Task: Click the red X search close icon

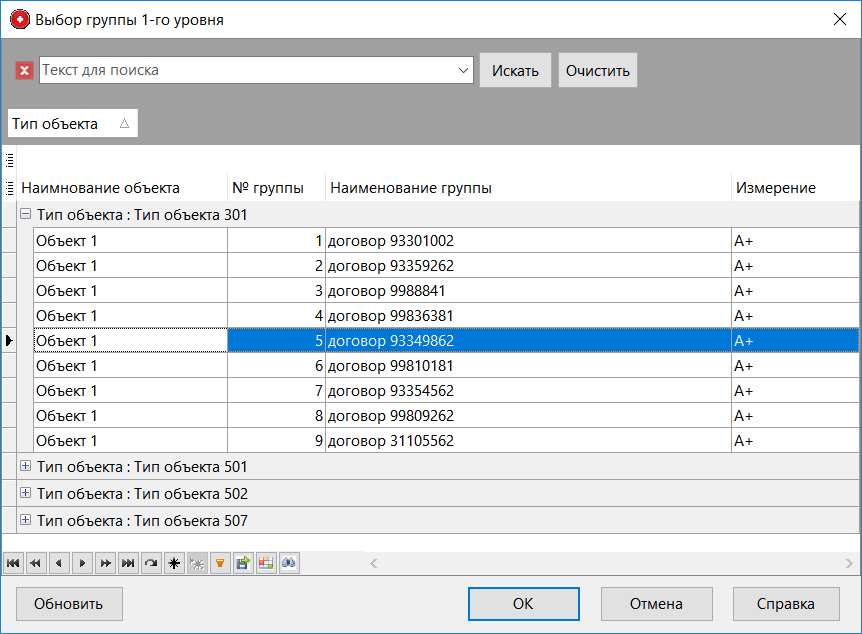Action: tap(24, 70)
